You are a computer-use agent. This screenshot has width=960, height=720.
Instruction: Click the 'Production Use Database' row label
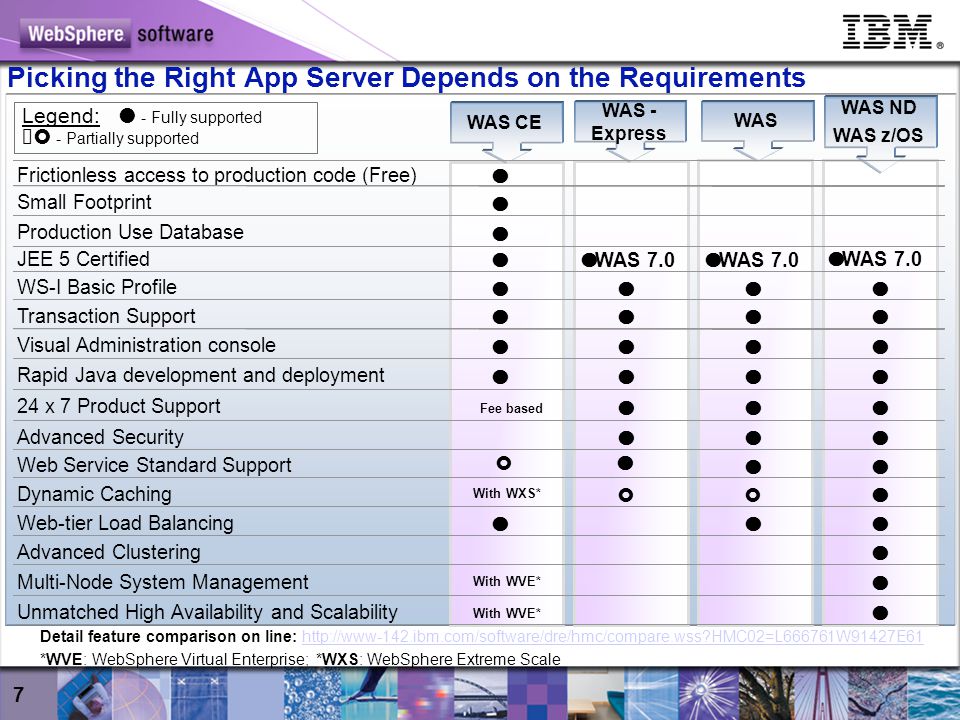coord(130,232)
